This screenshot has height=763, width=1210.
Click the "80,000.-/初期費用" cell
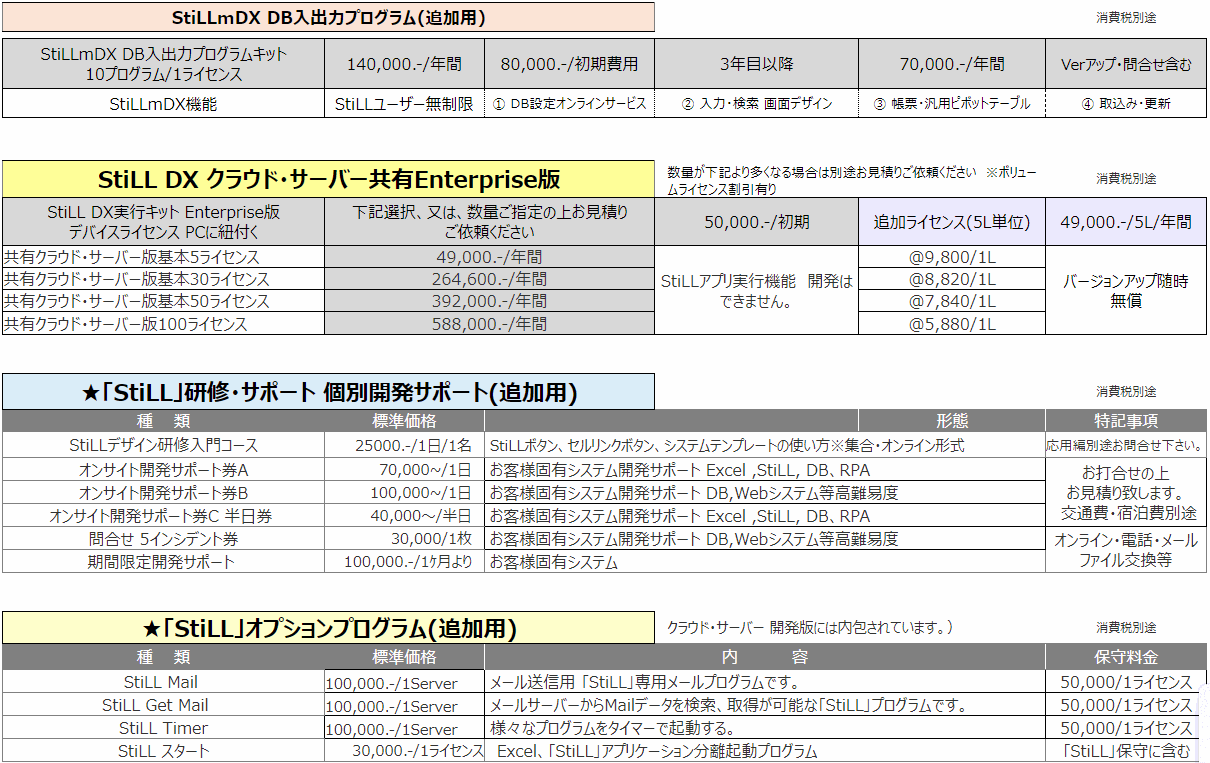569,64
